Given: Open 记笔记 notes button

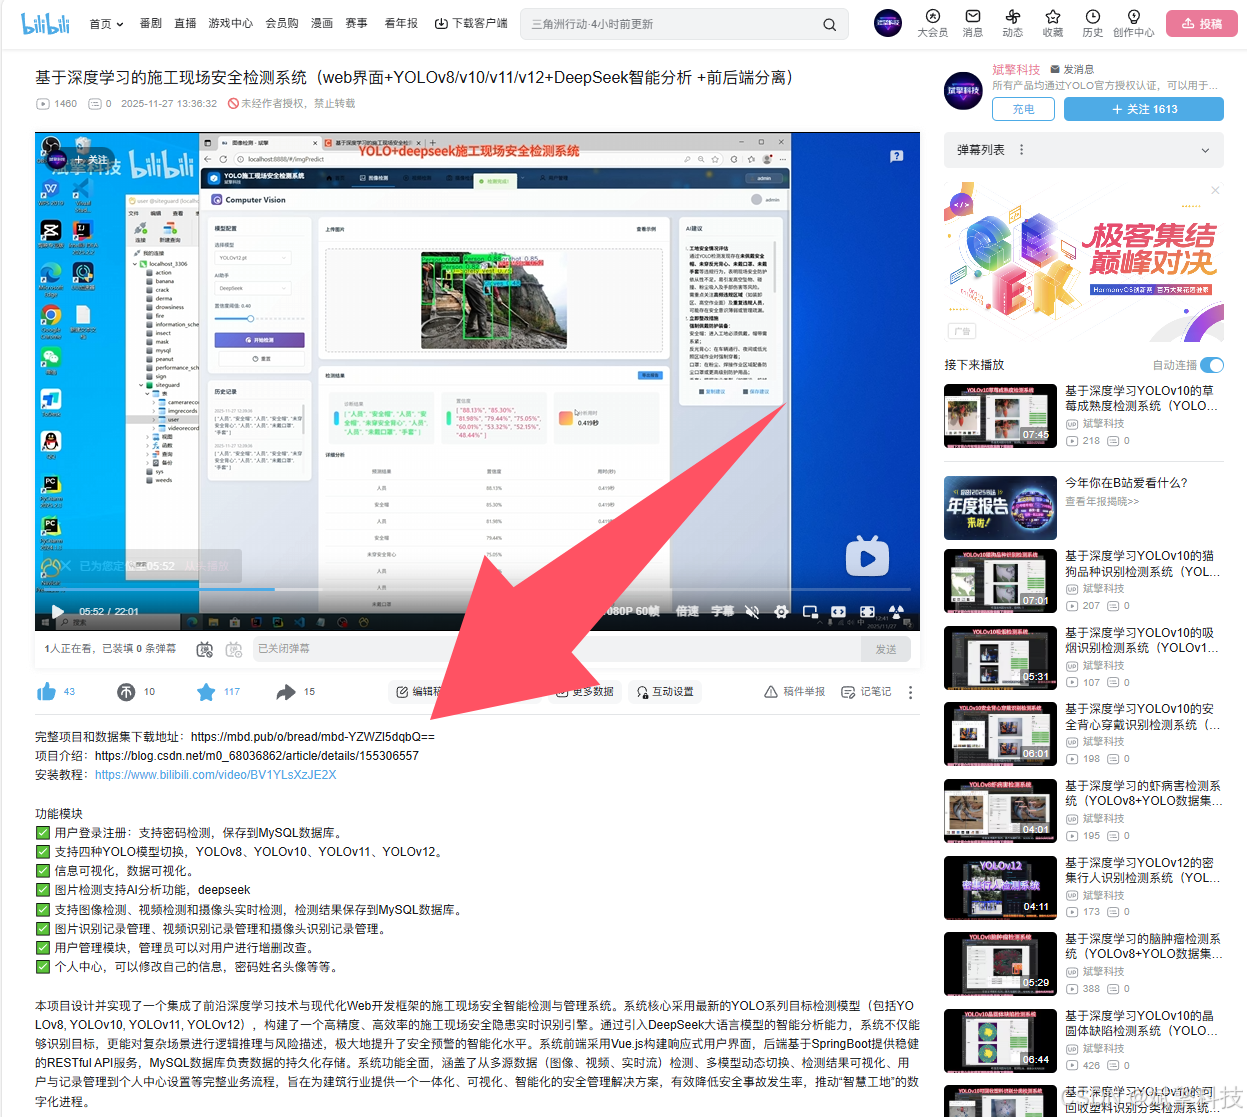Looking at the screenshot, I should (x=866, y=692).
